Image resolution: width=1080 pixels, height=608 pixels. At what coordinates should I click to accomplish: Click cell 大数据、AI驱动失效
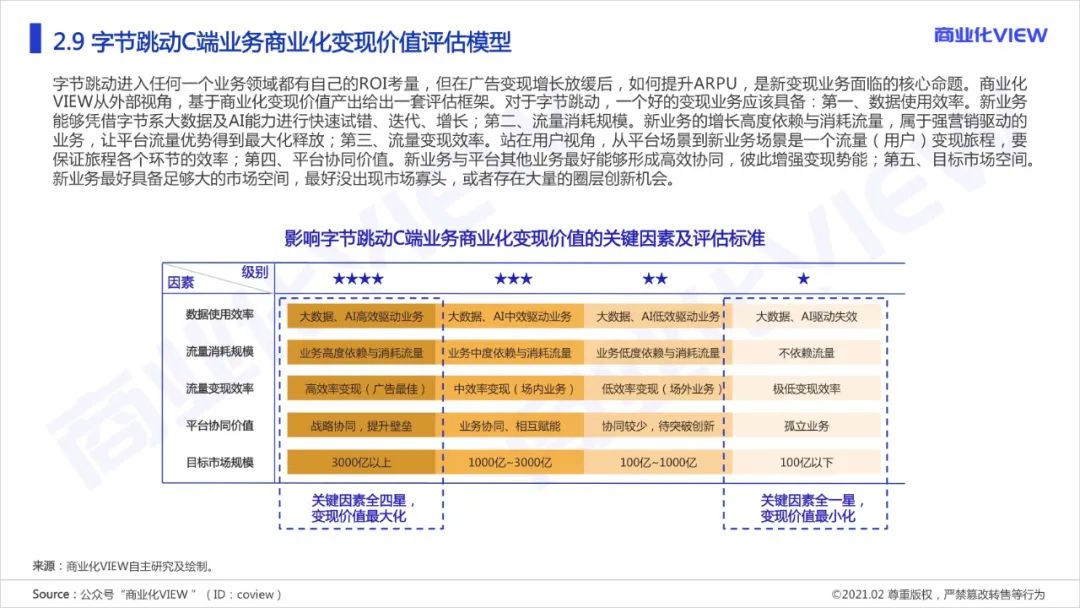click(807, 316)
